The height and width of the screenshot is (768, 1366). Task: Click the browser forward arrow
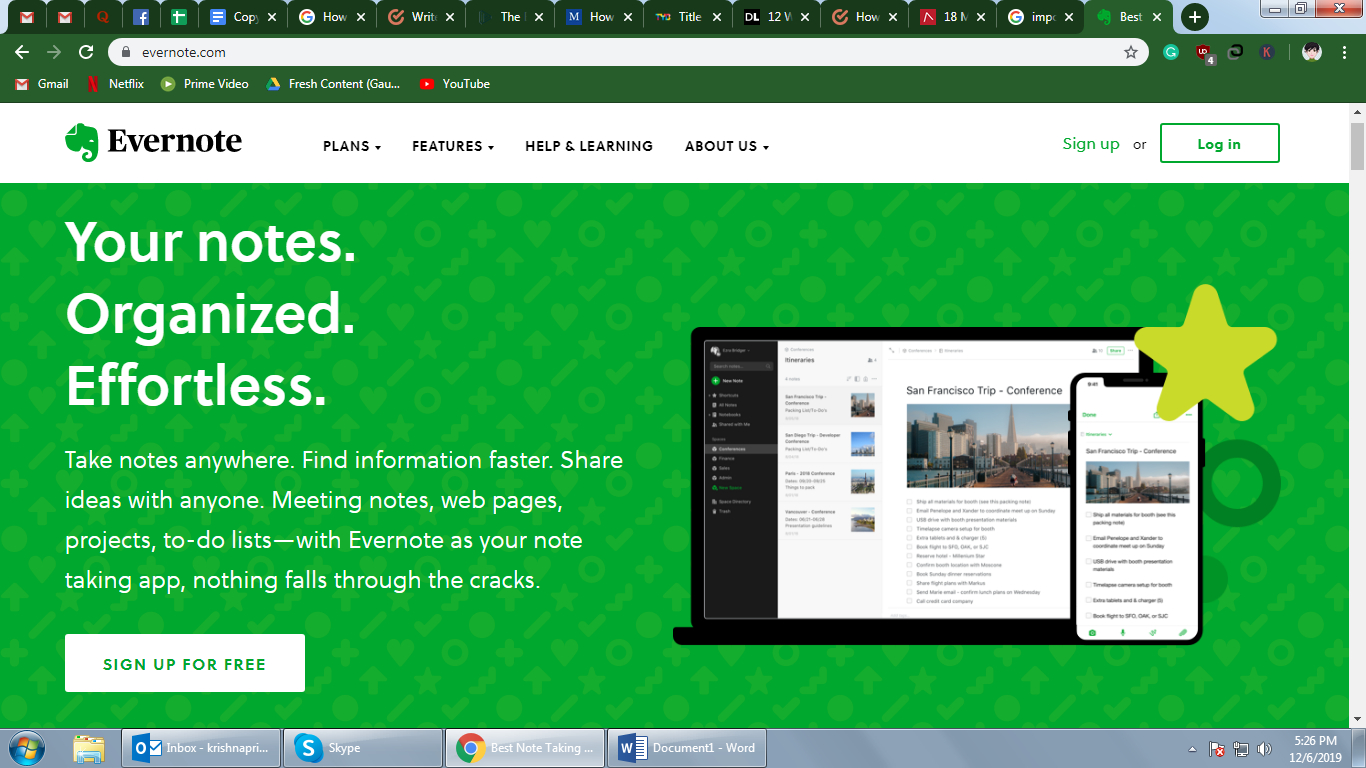tap(54, 52)
